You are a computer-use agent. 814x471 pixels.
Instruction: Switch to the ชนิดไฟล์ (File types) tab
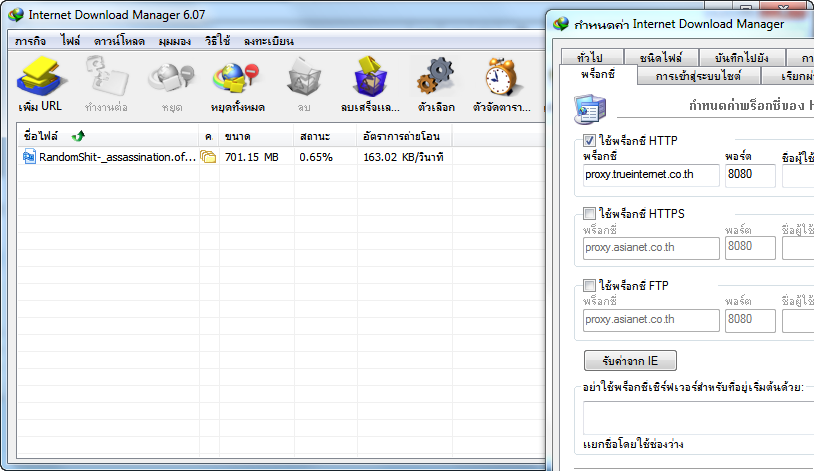(x=661, y=57)
